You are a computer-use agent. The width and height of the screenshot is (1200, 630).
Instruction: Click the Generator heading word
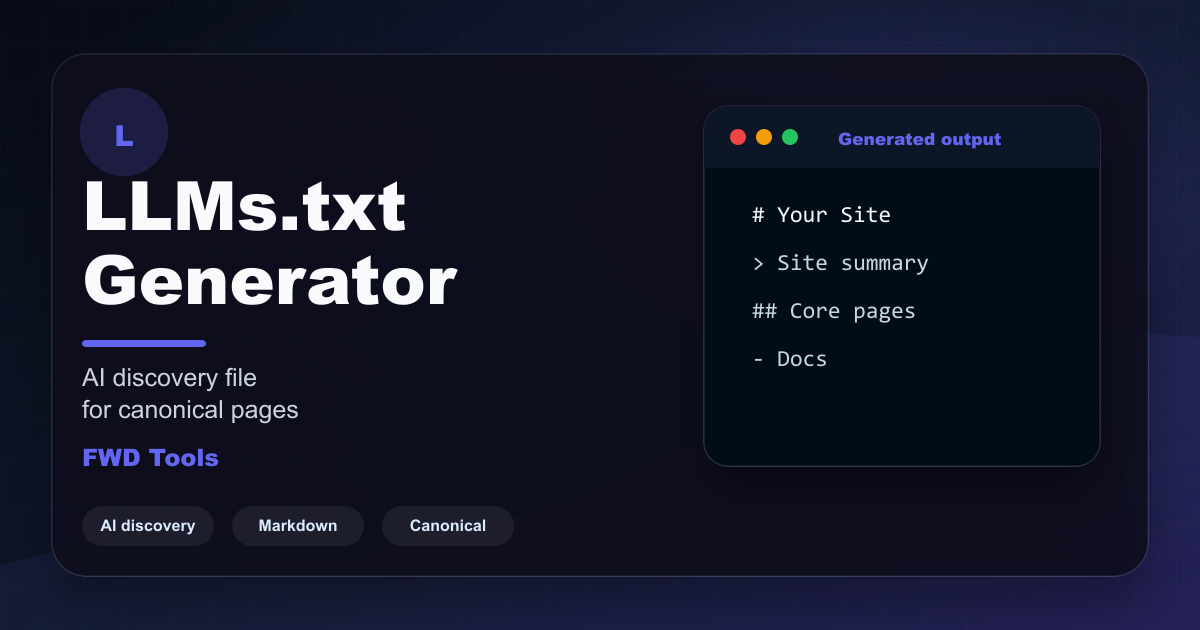pos(269,281)
